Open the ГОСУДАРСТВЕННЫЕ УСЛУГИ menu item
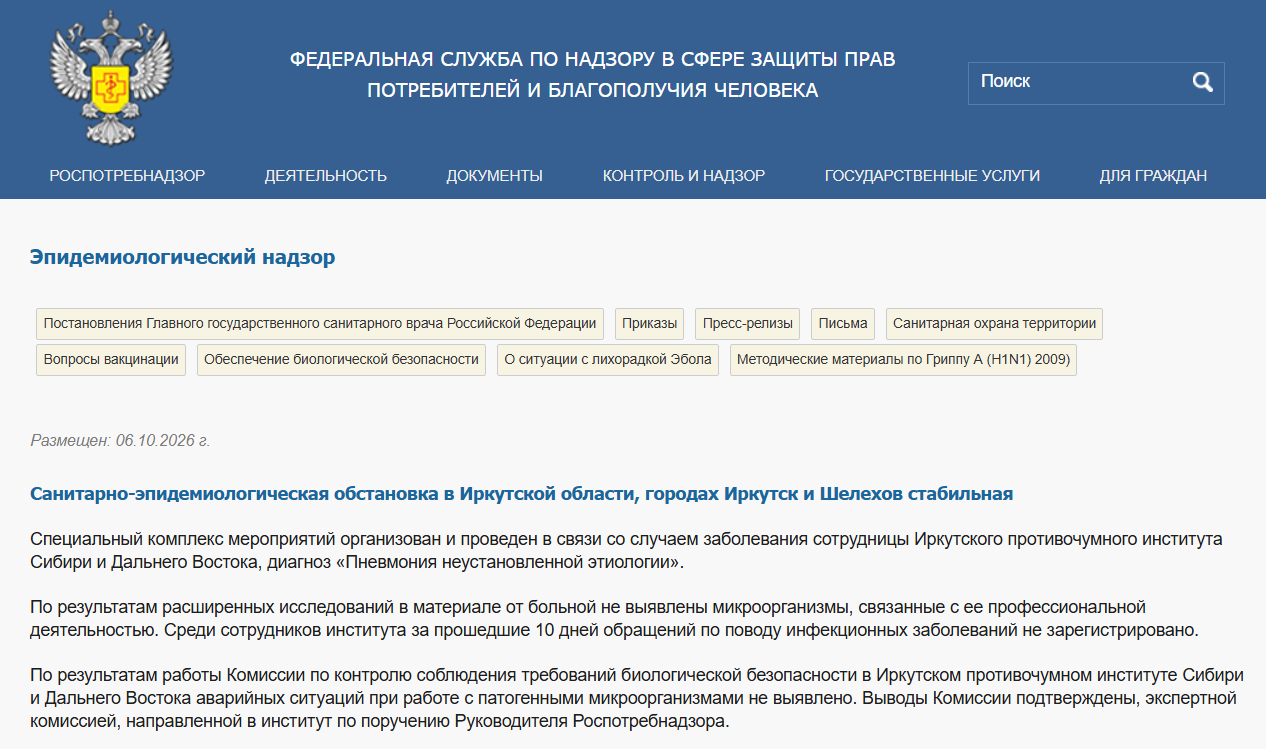Viewport: 1266px width, 749px height. coord(932,176)
